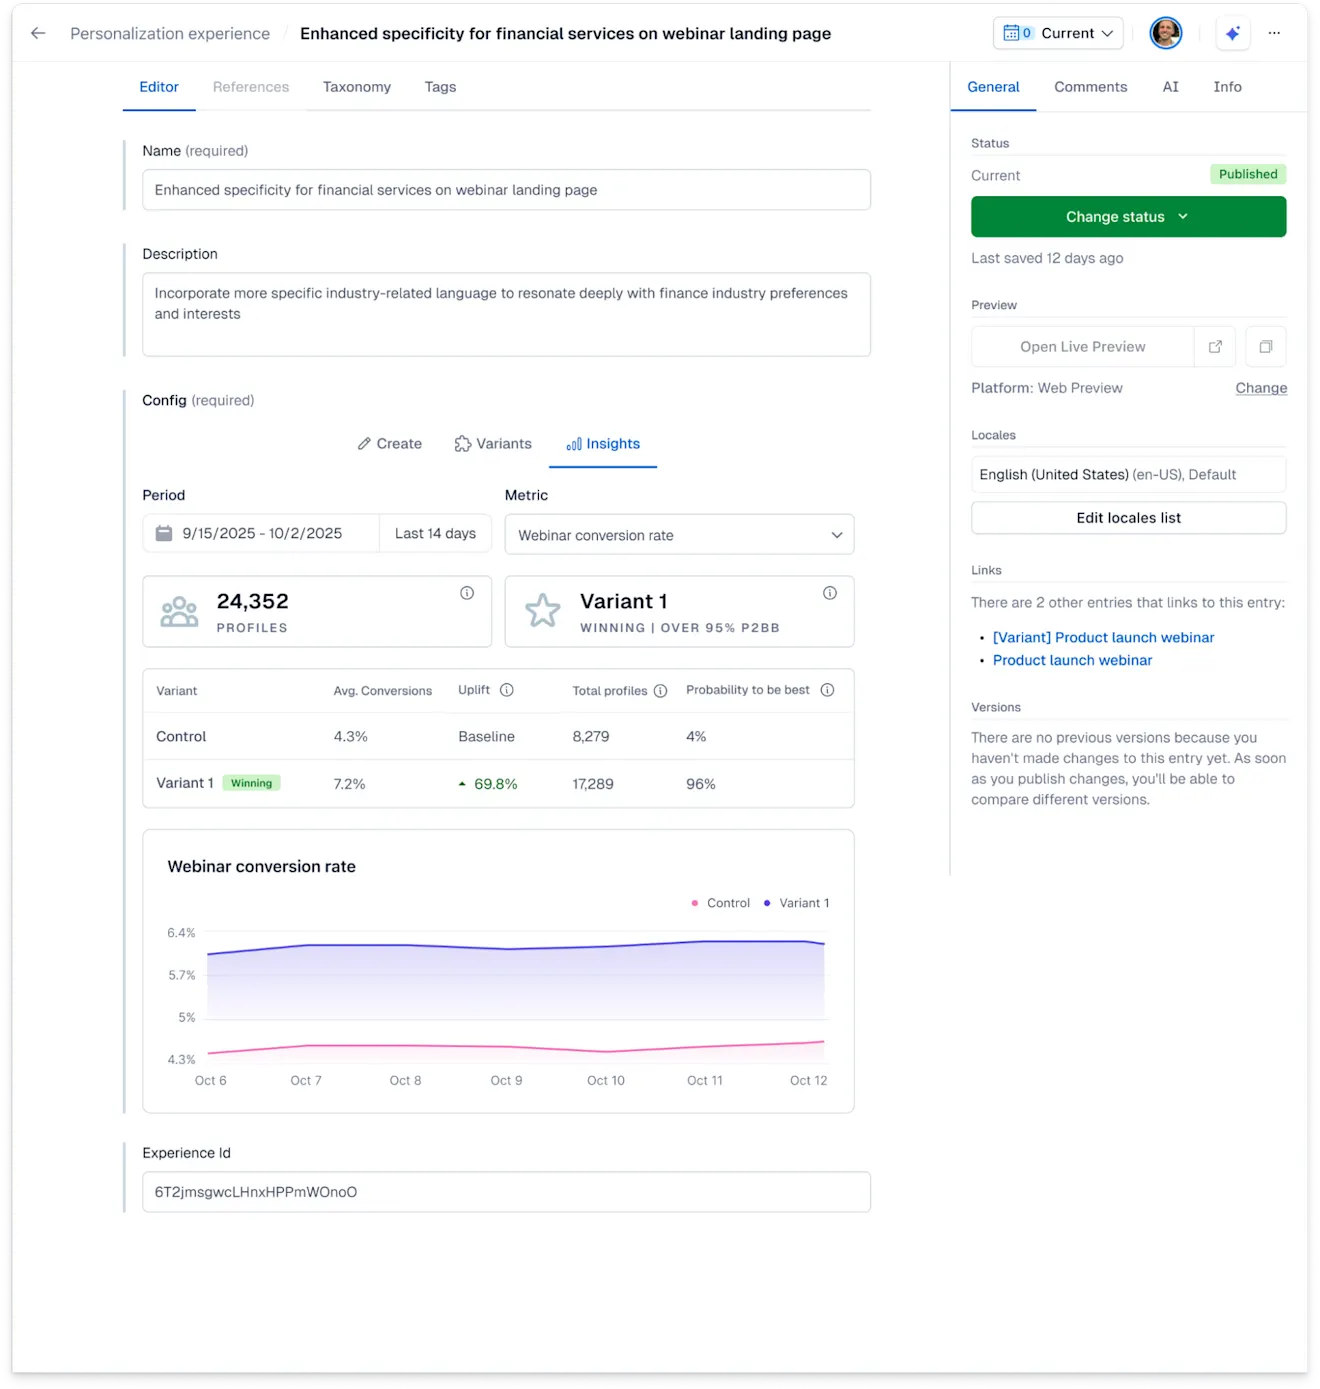This screenshot has width=1320, height=1389.
Task: Click the back arrow icon
Action: [x=38, y=33]
